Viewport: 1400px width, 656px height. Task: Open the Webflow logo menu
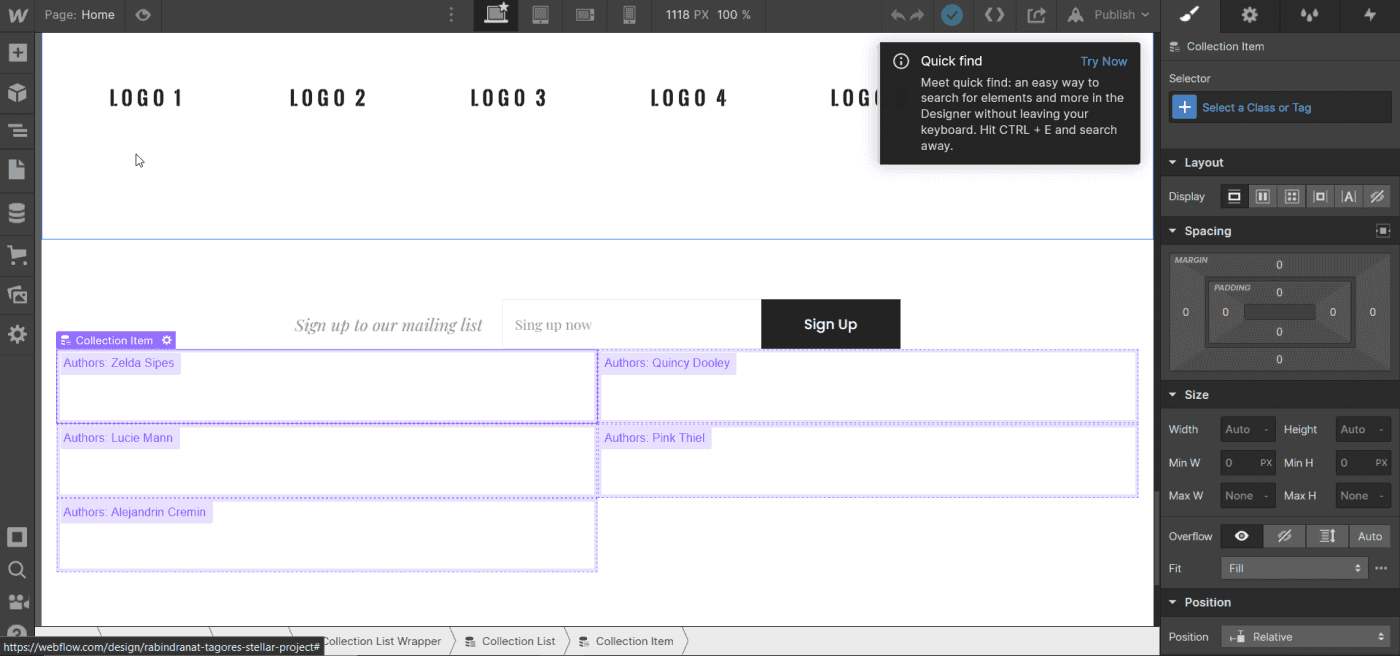tap(17, 15)
